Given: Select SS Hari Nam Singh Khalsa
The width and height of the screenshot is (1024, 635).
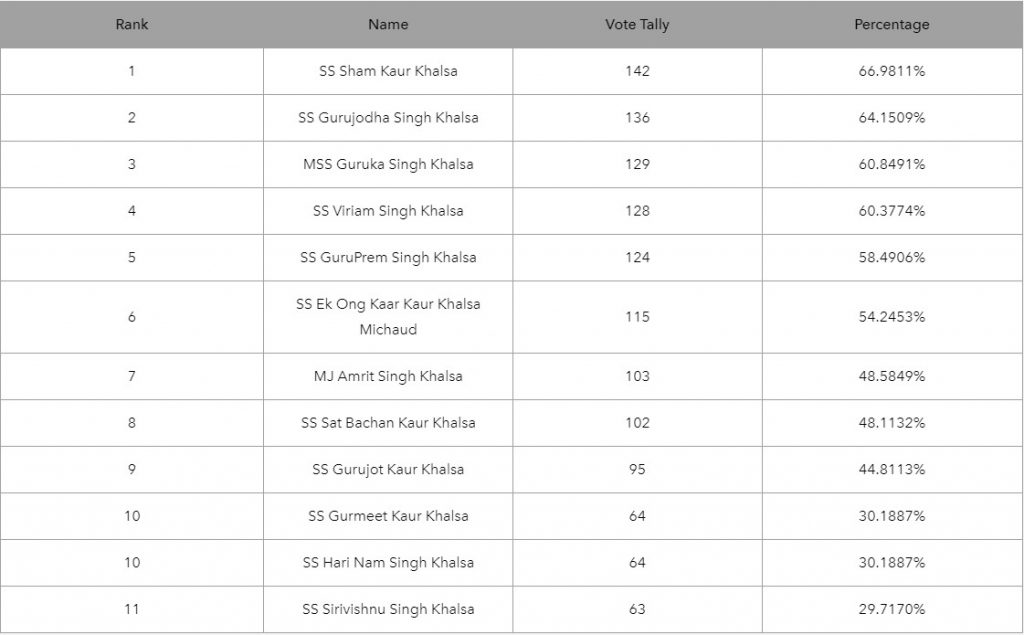Looking at the screenshot, I should 388,562.
